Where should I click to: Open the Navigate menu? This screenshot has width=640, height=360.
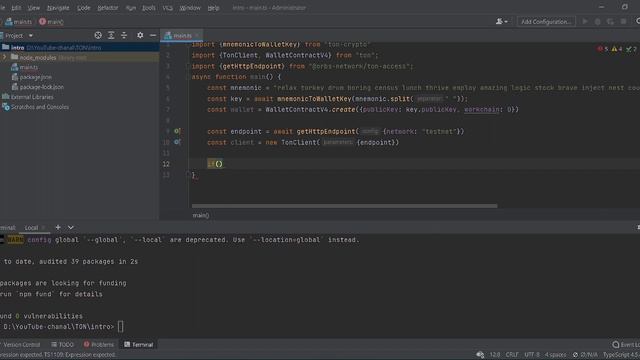58,8
